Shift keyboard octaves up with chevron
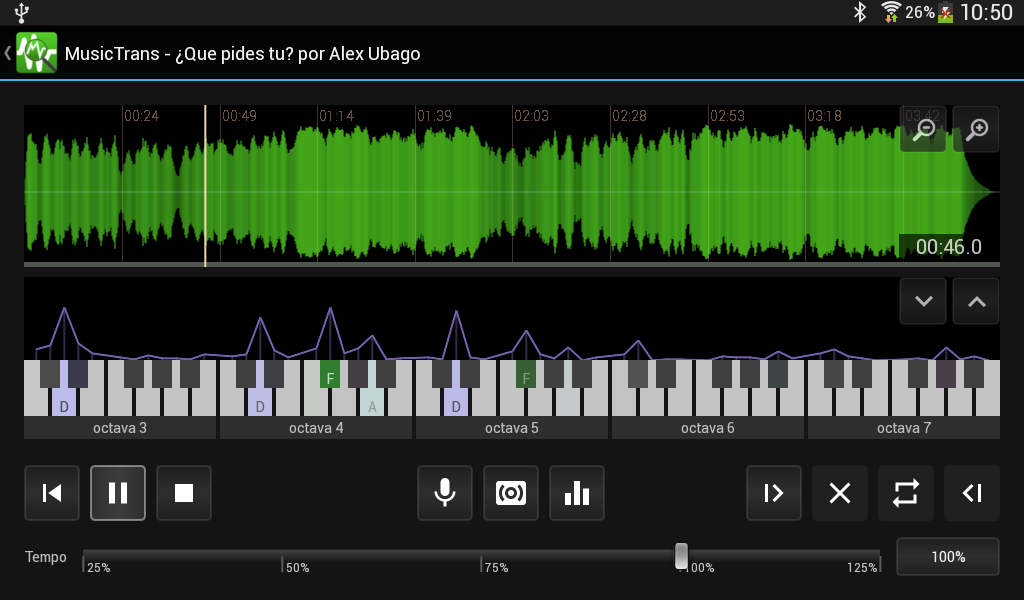The width and height of the screenshot is (1024, 600). coord(976,301)
